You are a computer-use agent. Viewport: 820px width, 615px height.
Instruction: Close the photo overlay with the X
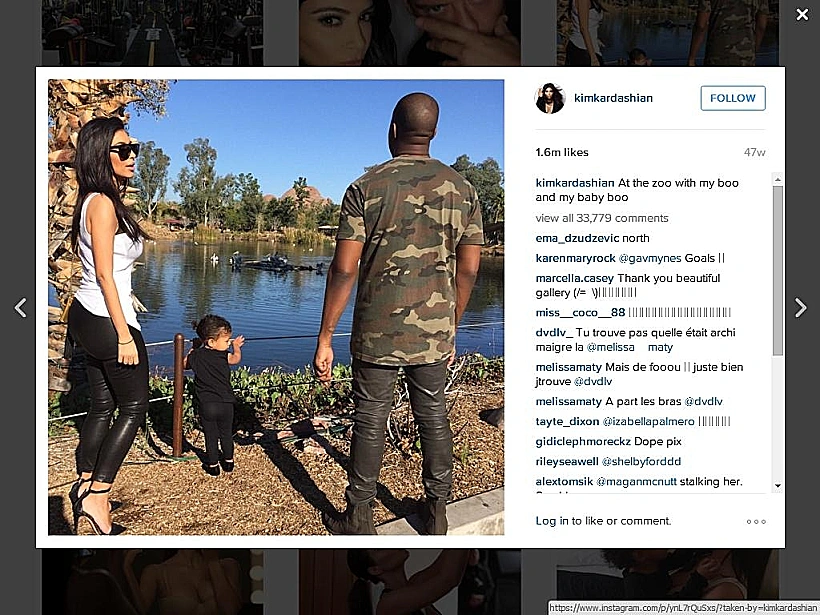coord(802,15)
